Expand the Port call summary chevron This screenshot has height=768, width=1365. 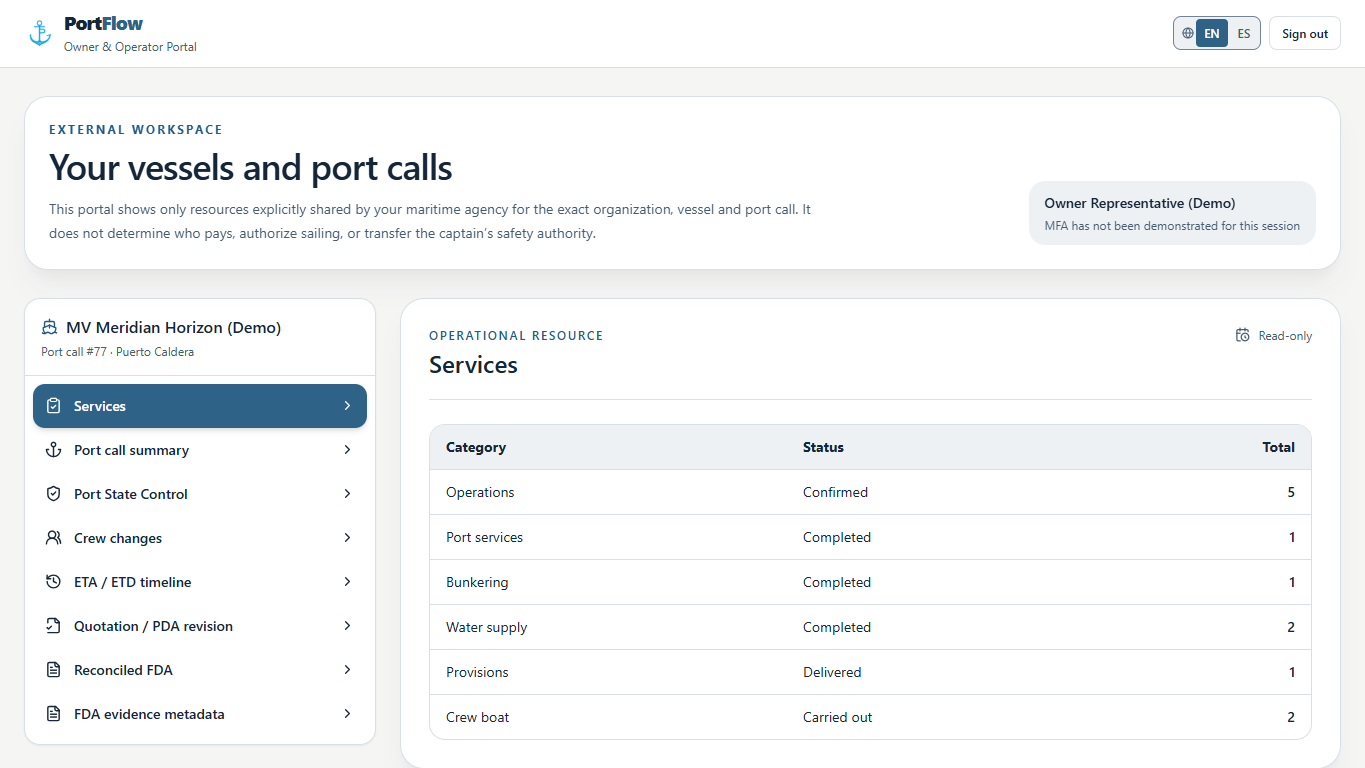347,450
